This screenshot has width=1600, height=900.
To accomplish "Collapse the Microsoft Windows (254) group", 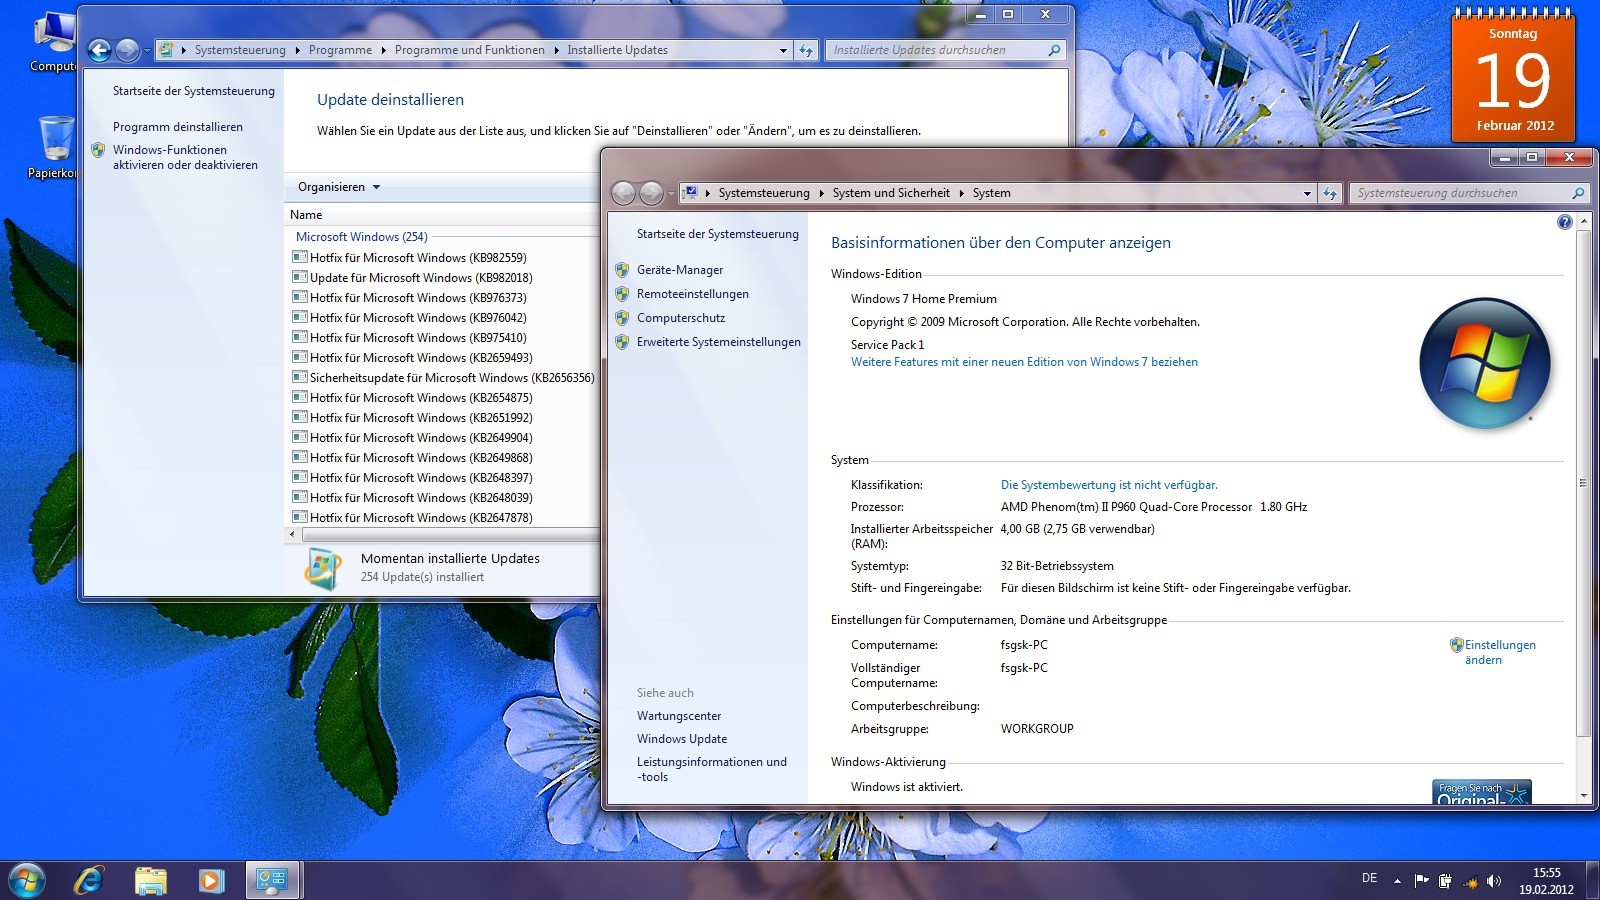I will (x=361, y=237).
